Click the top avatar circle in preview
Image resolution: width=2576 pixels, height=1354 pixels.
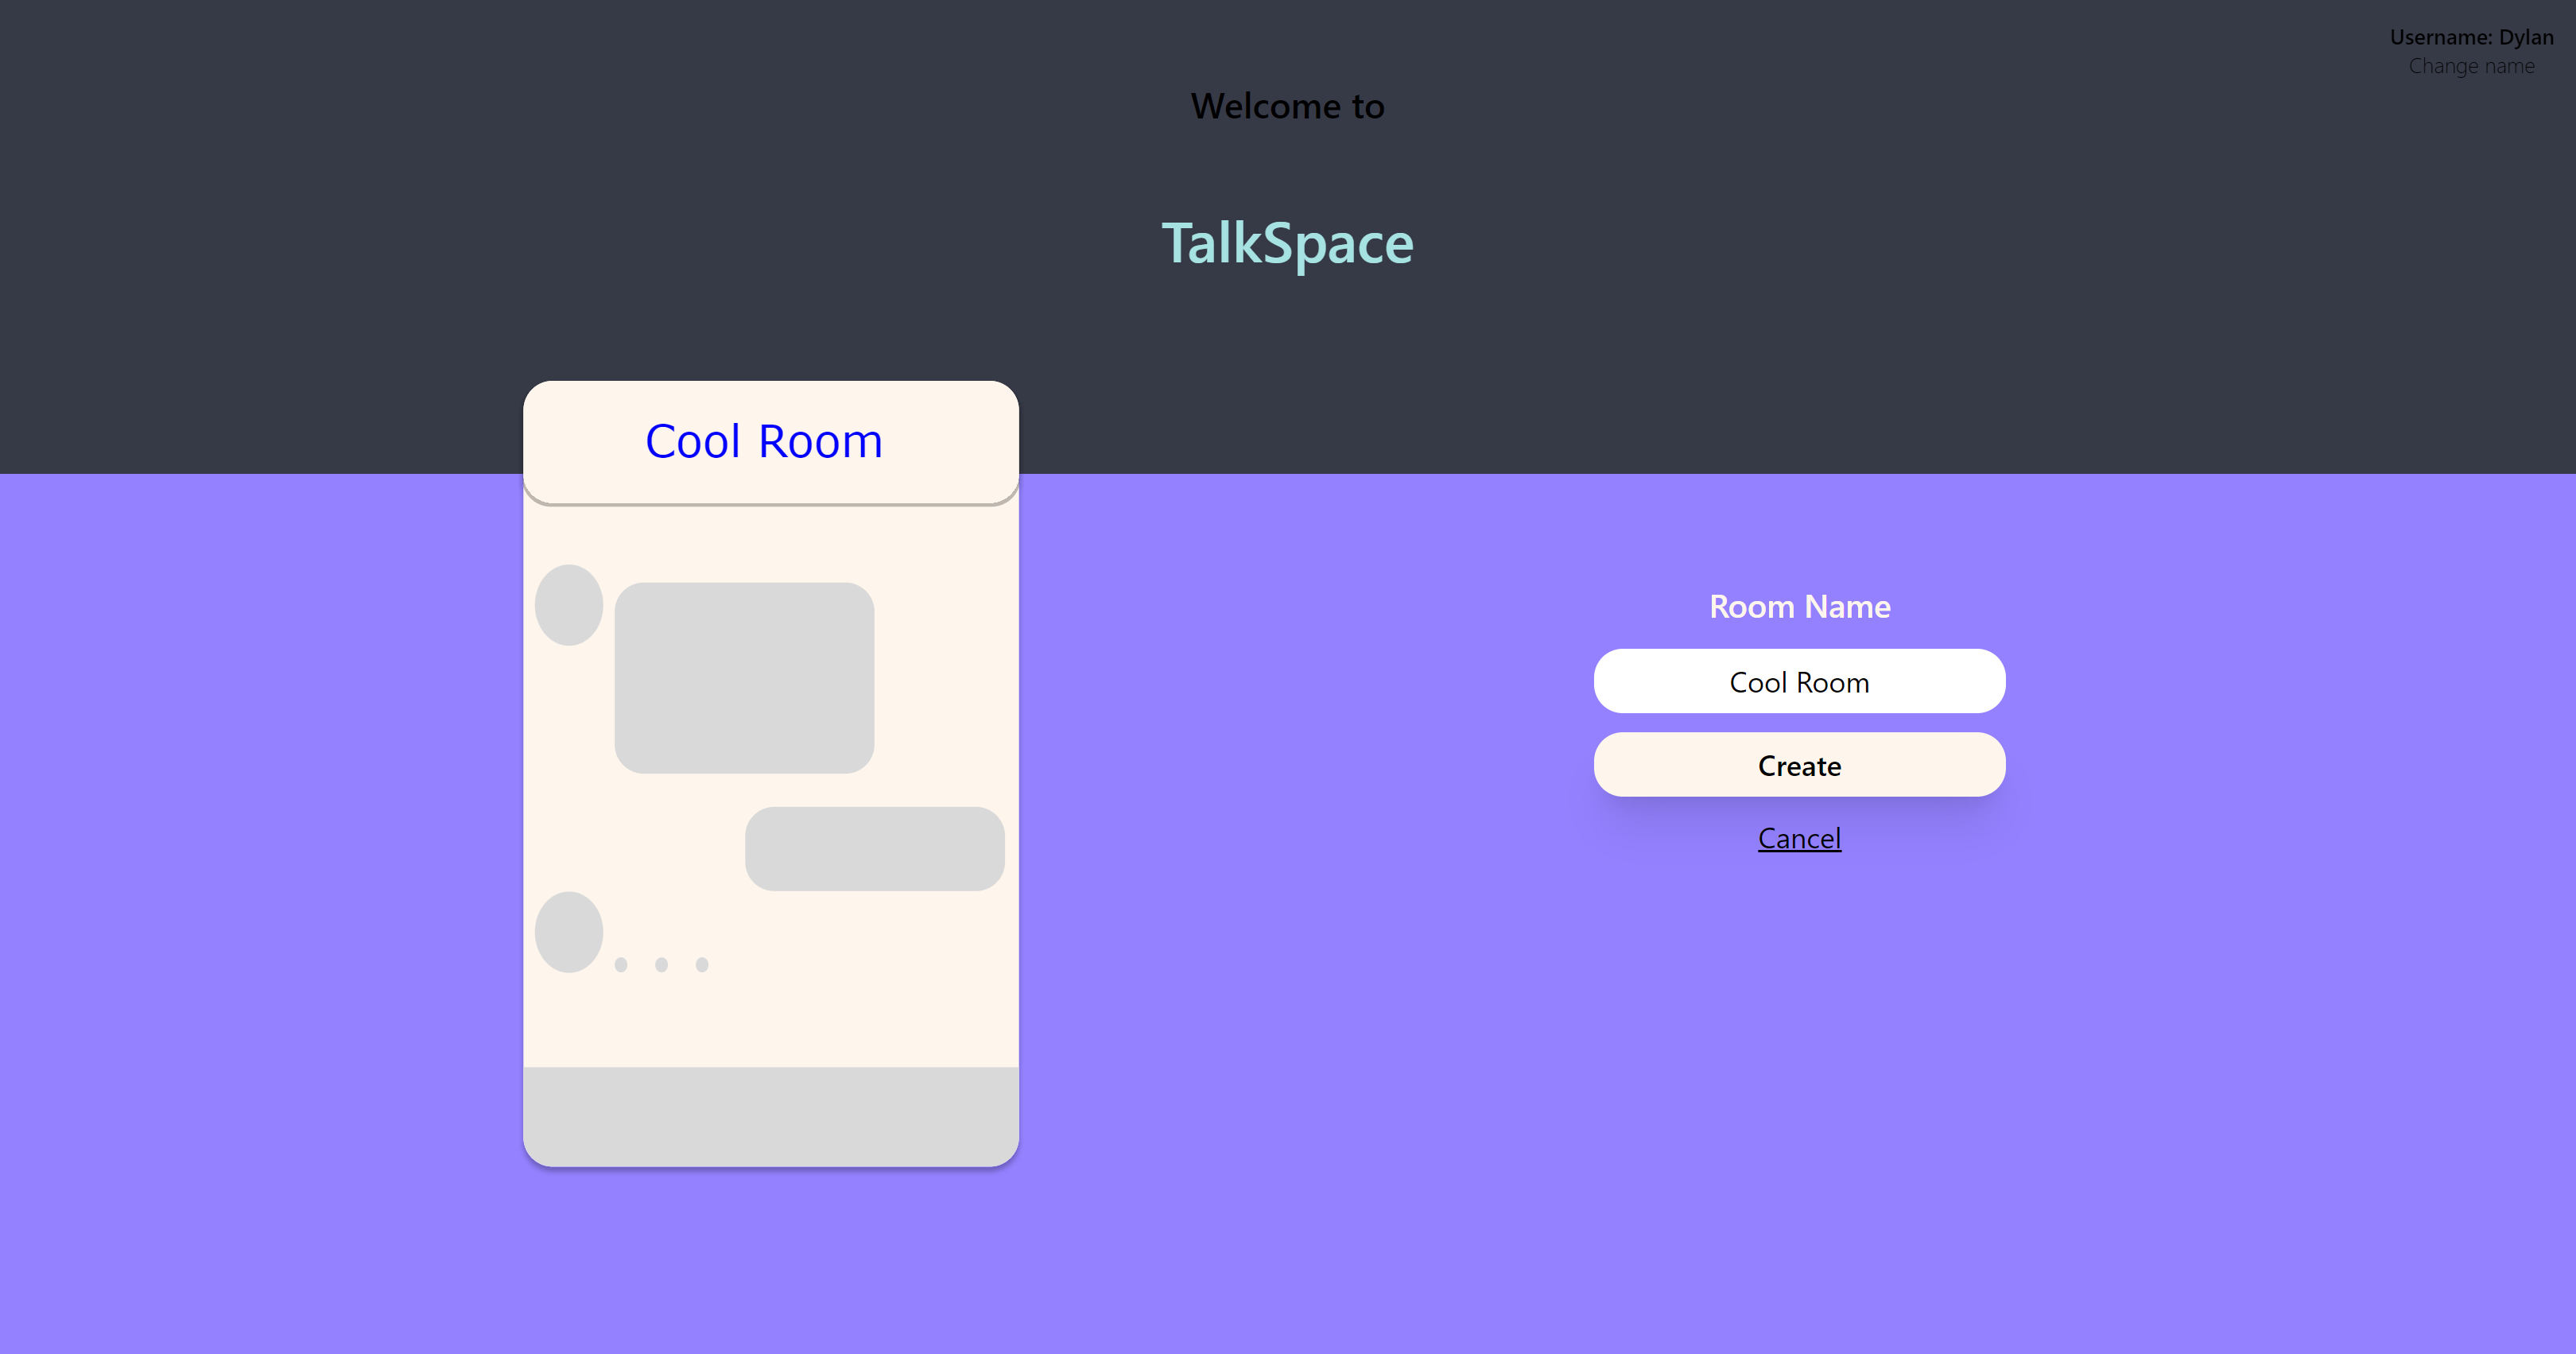(x=568, y=605)
